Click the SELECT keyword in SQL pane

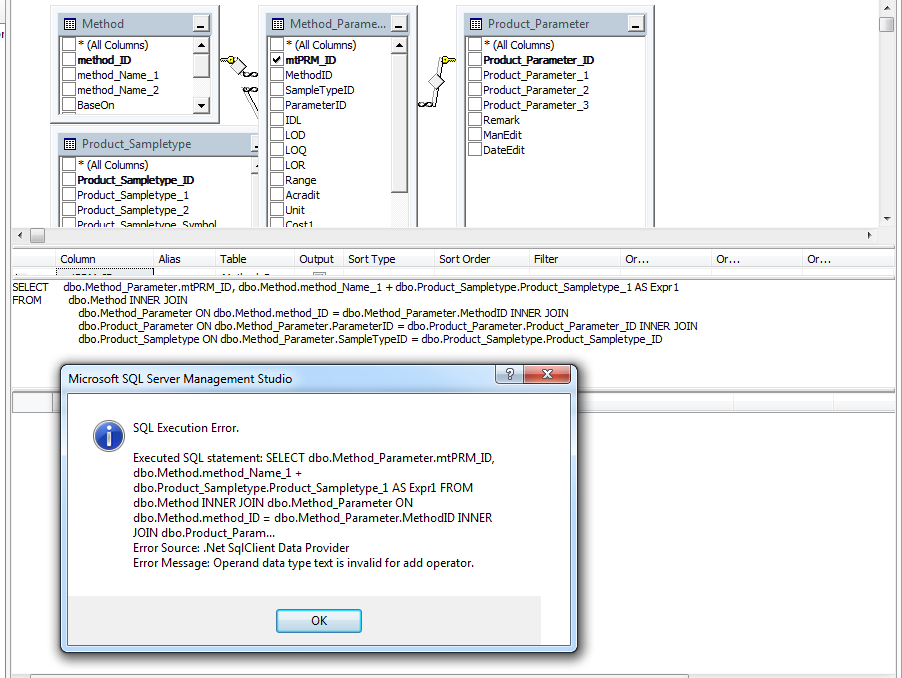30,287
